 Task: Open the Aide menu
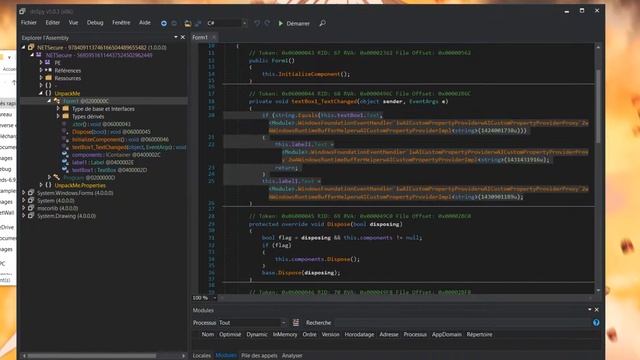click(x=145, y=23)
